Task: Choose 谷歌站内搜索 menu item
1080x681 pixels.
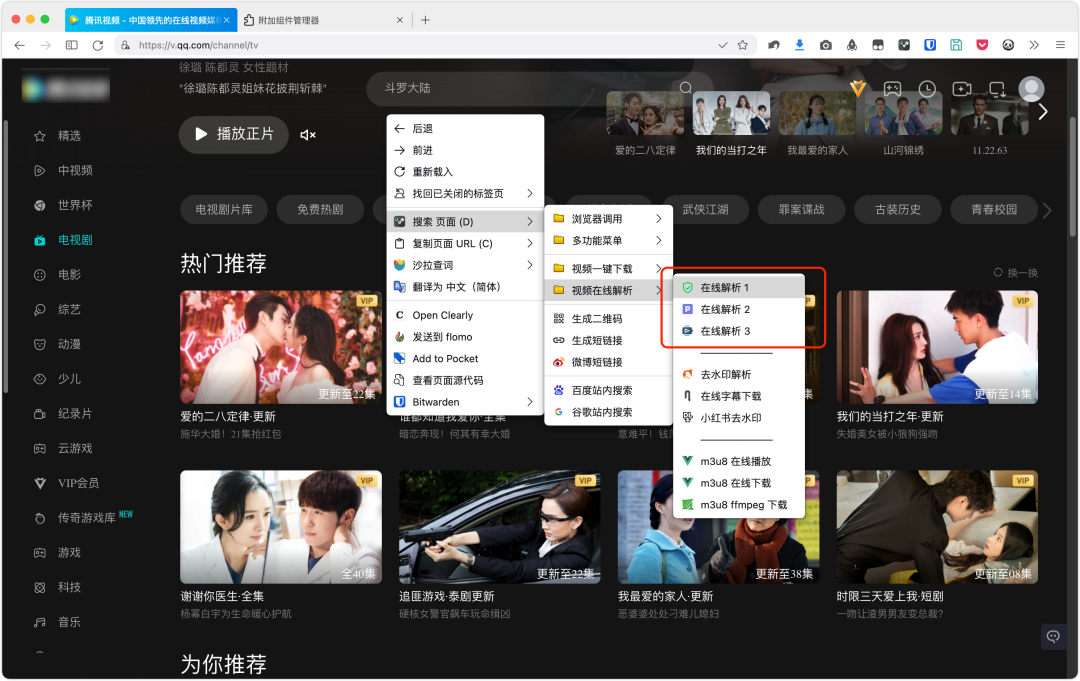Action: click(x=608, y=412)
